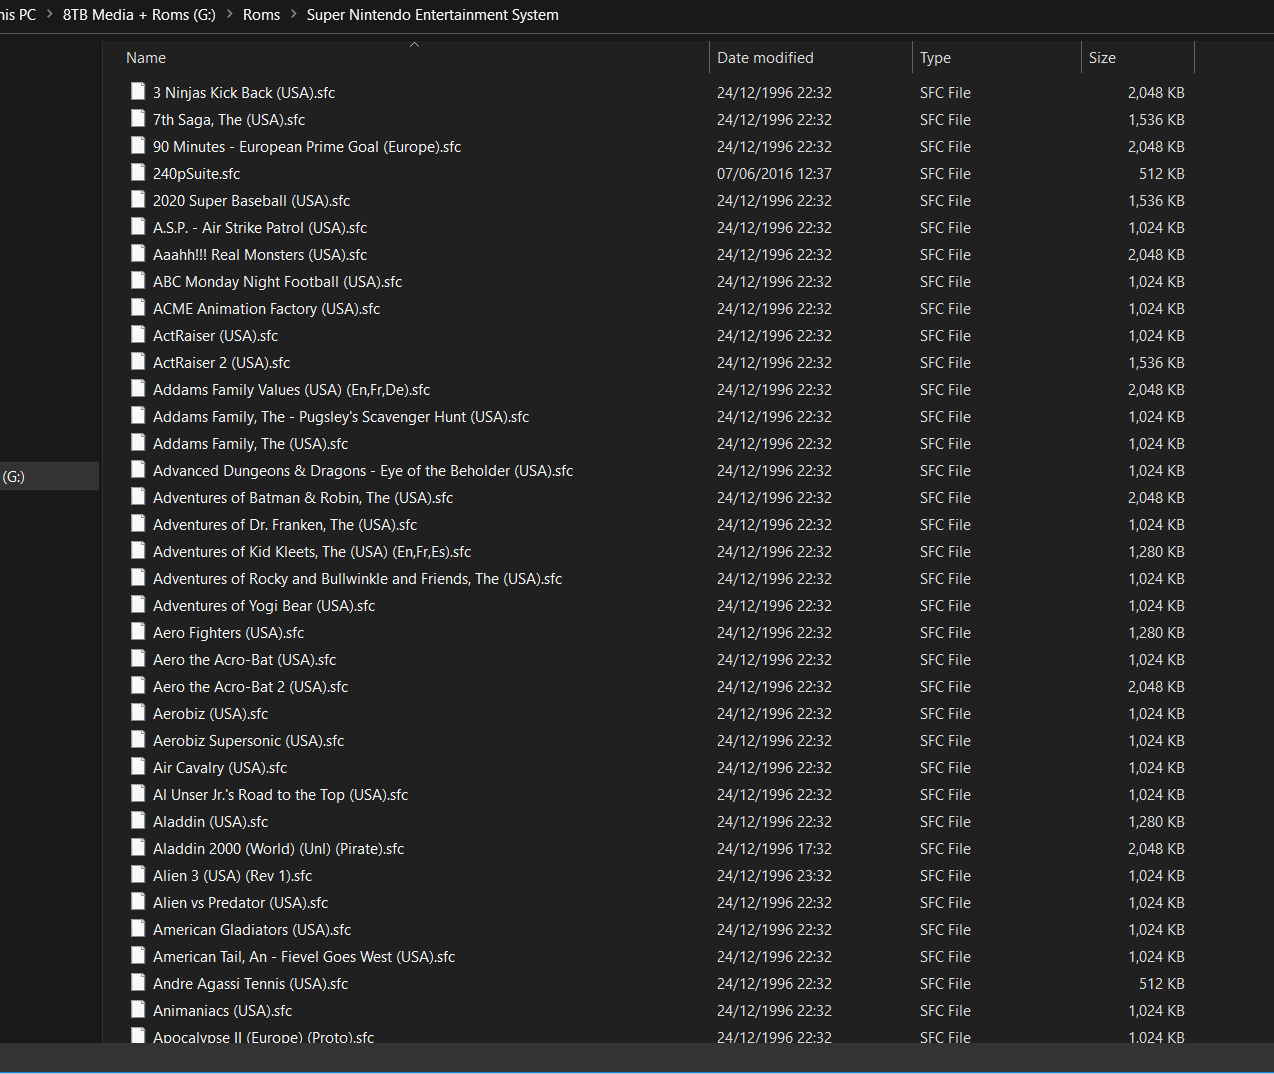
Task: Click the file icon for 3 Ninjas Kick Back
Action: pyautogui.click(x=138, y=92)
